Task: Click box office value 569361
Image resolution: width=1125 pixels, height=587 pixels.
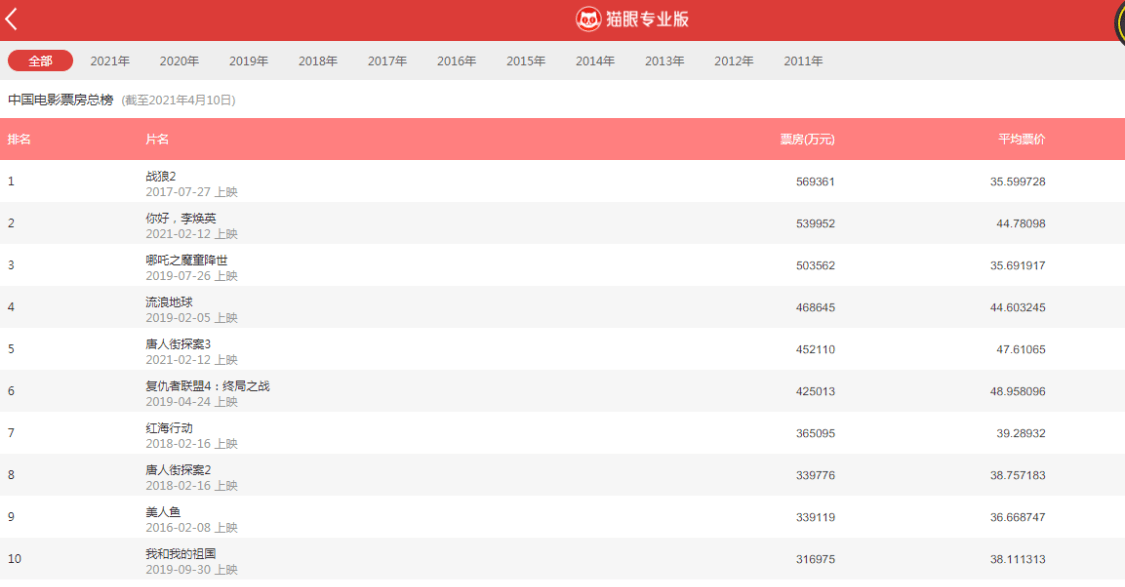Action: [815, 182]
